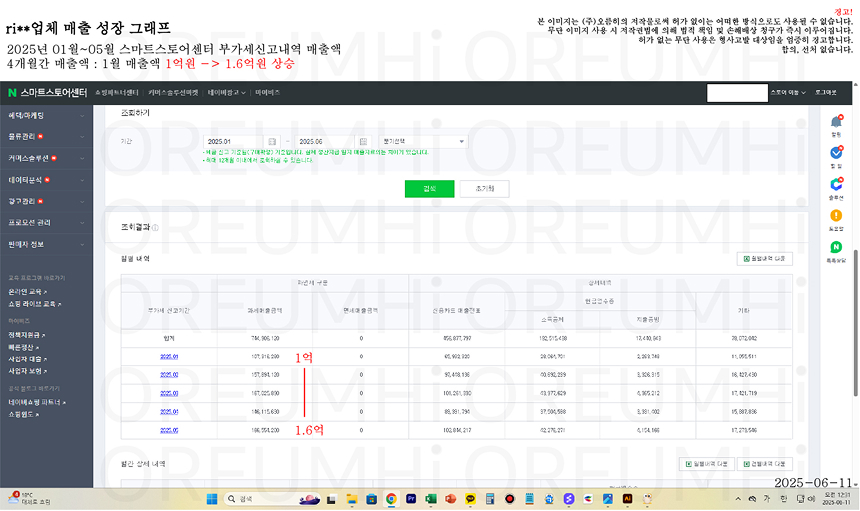Open the 2025.03 period link
The height and width of the screenshot is (511, 860).
click(169, 394)
